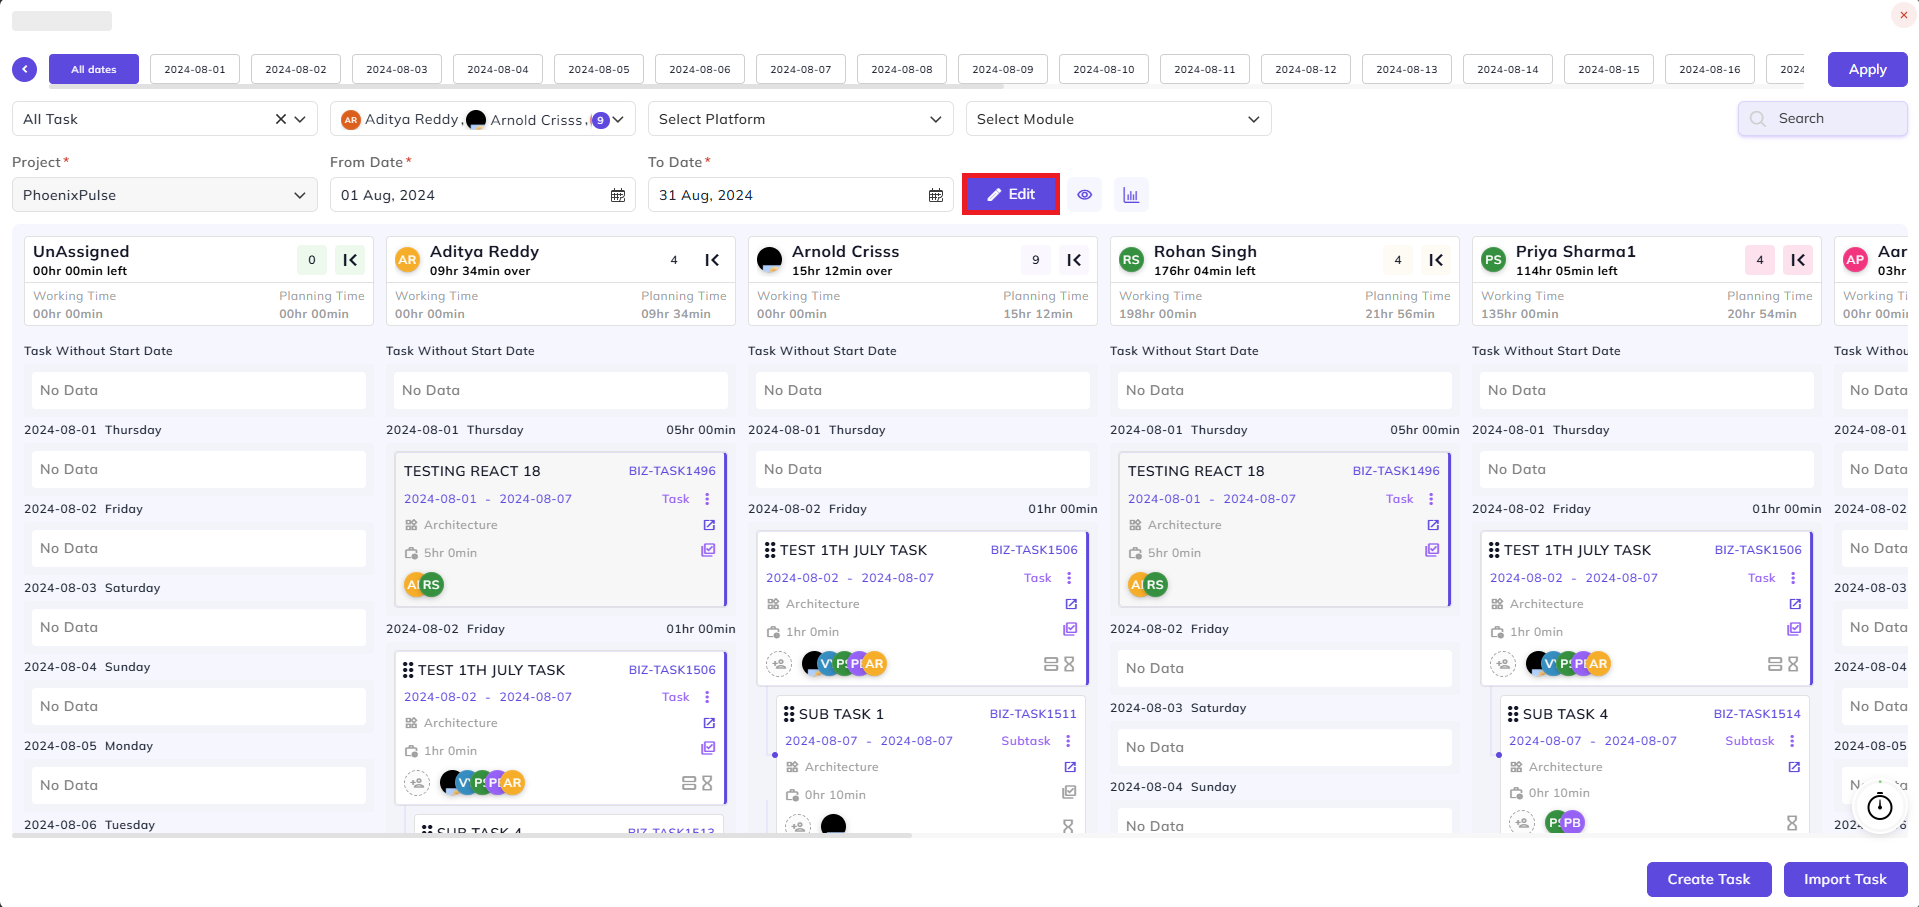Screen dimensions: 1919x907
Task: Click the Subtask label on SUB TASK 1 card
Action: point(1026,741)
